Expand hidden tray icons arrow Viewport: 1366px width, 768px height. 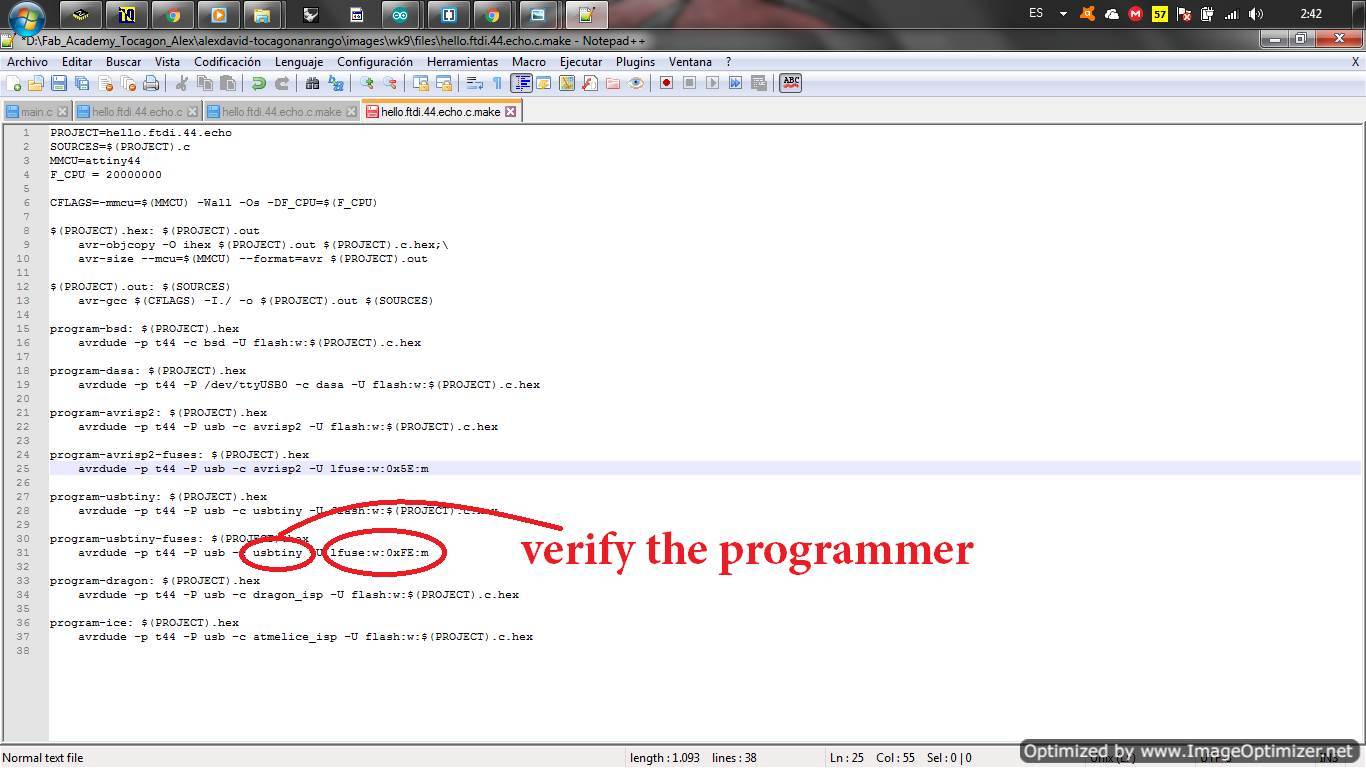click(1063, 14)
